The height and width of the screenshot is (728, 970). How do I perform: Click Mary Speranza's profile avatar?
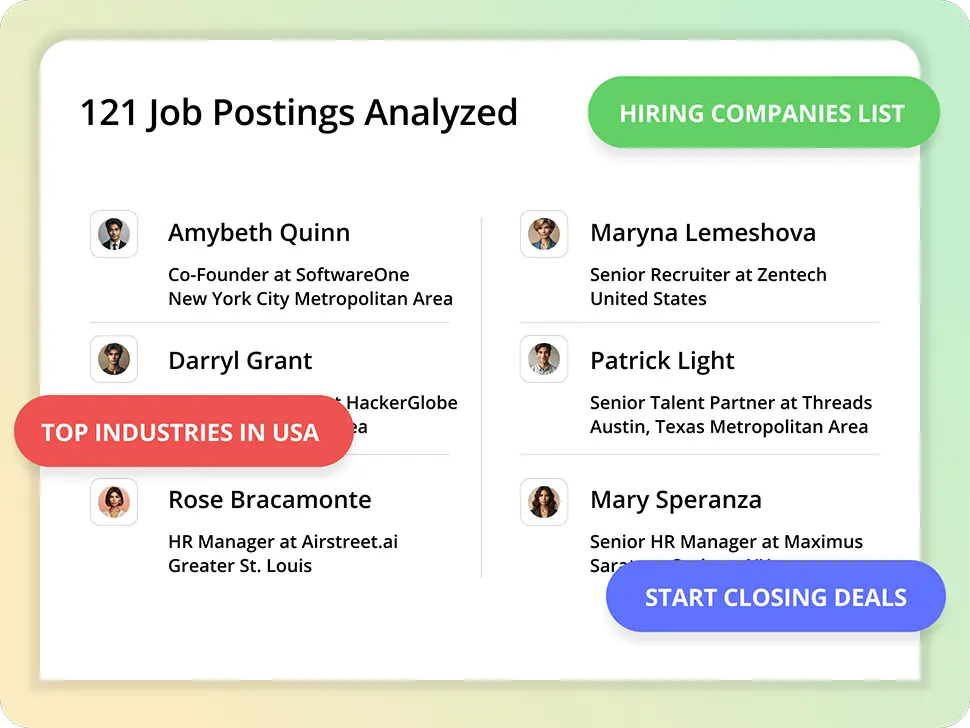544,501
